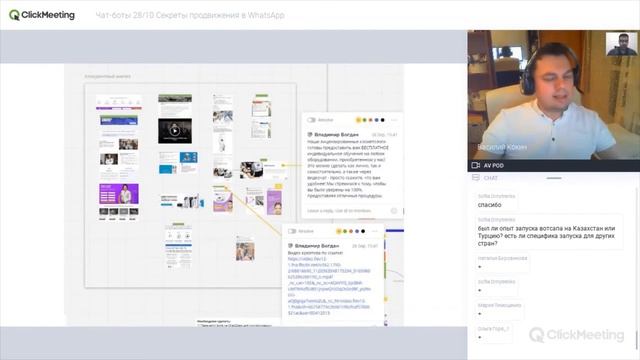Viewport: 640px width, 360px height.
Task: Click the emoji icon in upper comment reply
Action: tap(394, 211)
